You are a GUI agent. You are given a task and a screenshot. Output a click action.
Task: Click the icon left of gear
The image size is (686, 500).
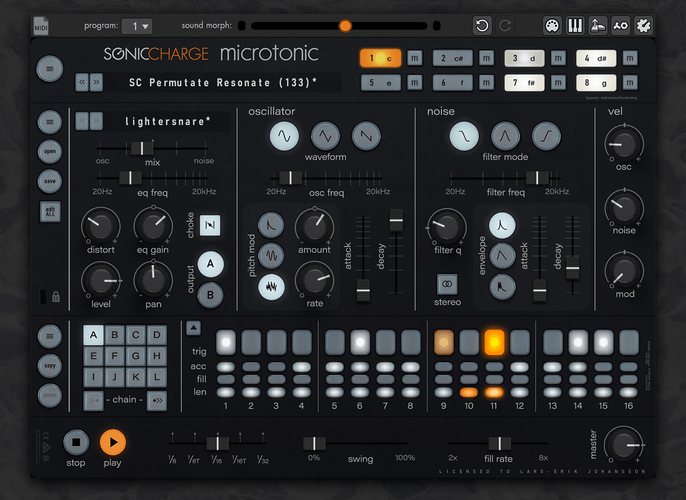(620, 26)
